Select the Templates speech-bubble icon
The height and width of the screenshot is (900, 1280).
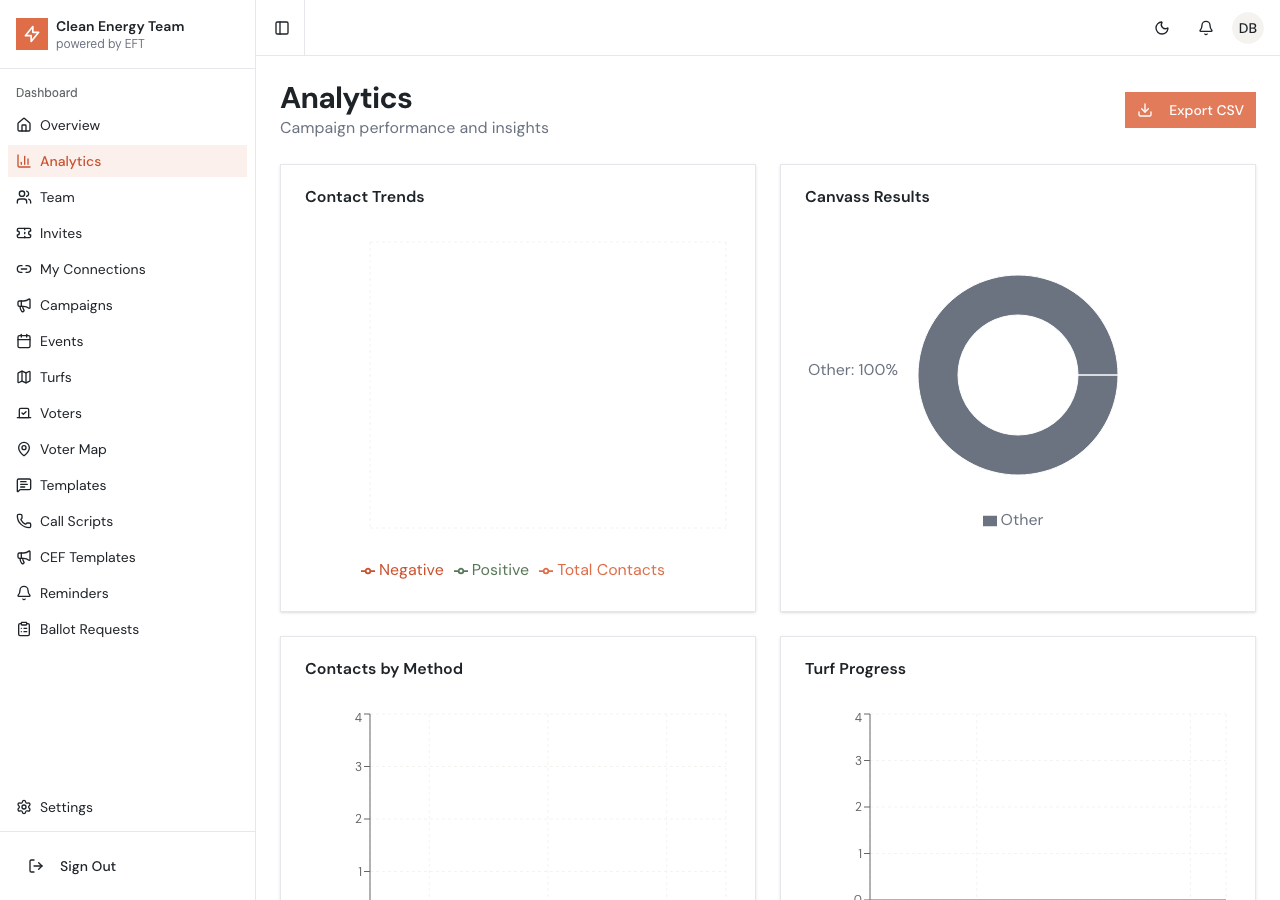23,485
